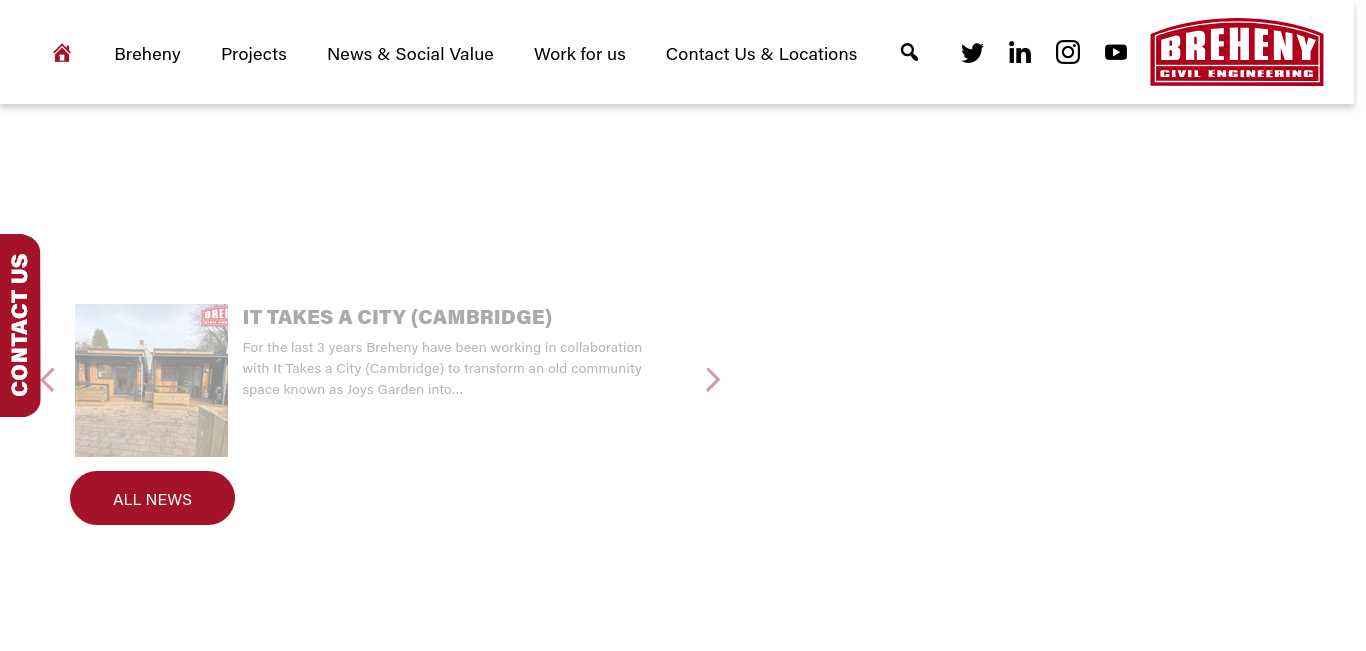The image size is (1366, 651).
Task: Open the Breheny menu item
Action: coord(147,54)
